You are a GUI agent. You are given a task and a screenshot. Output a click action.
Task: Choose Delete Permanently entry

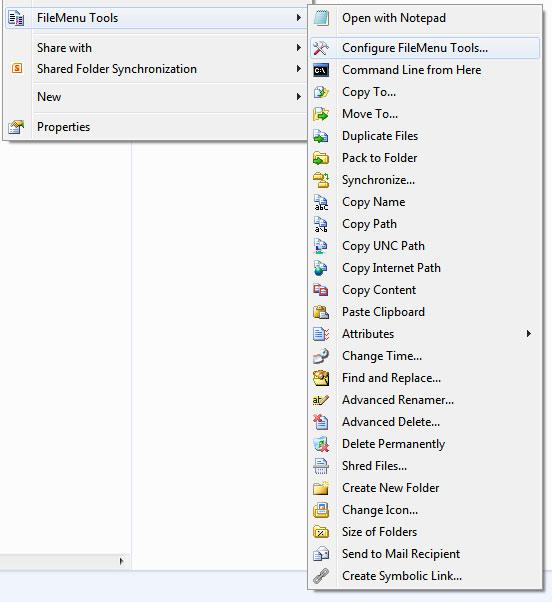pos(425,444)
